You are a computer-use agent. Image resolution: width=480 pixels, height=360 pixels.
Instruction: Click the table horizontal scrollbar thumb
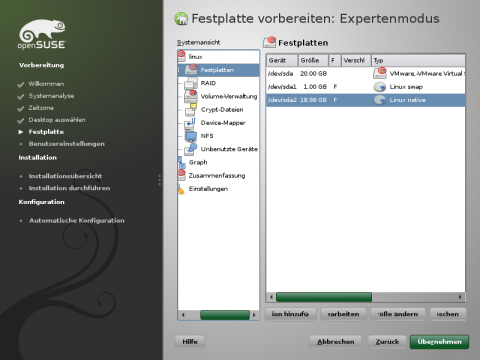coord(324,297)
